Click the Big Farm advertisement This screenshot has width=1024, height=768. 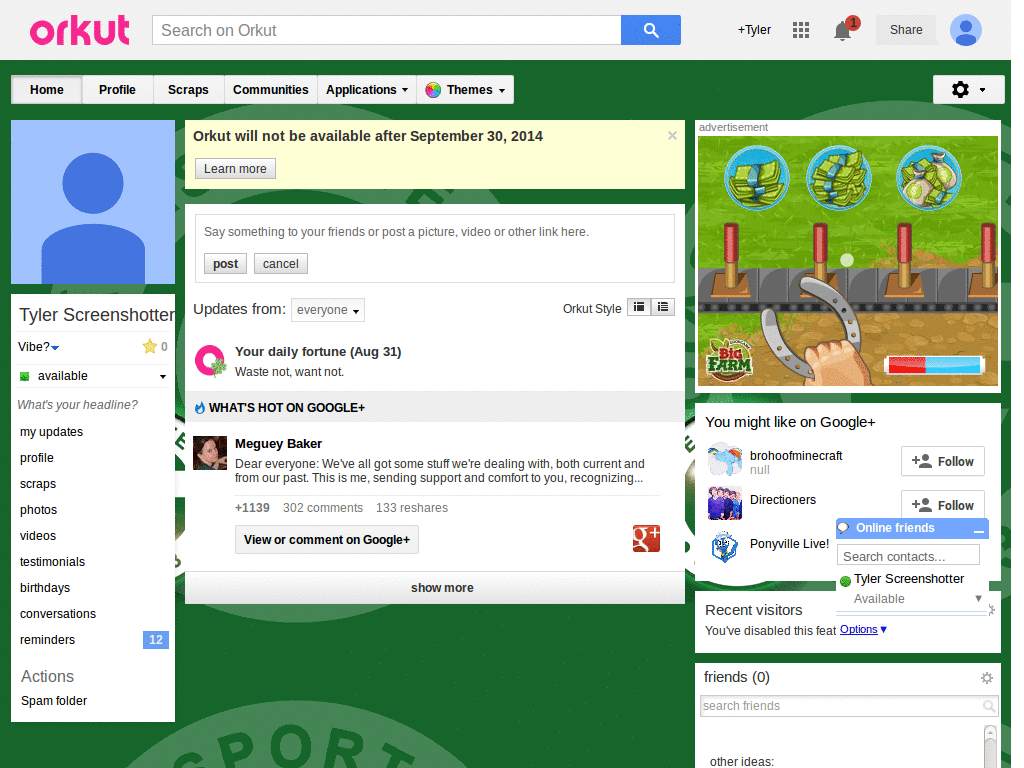click(848, 261)
